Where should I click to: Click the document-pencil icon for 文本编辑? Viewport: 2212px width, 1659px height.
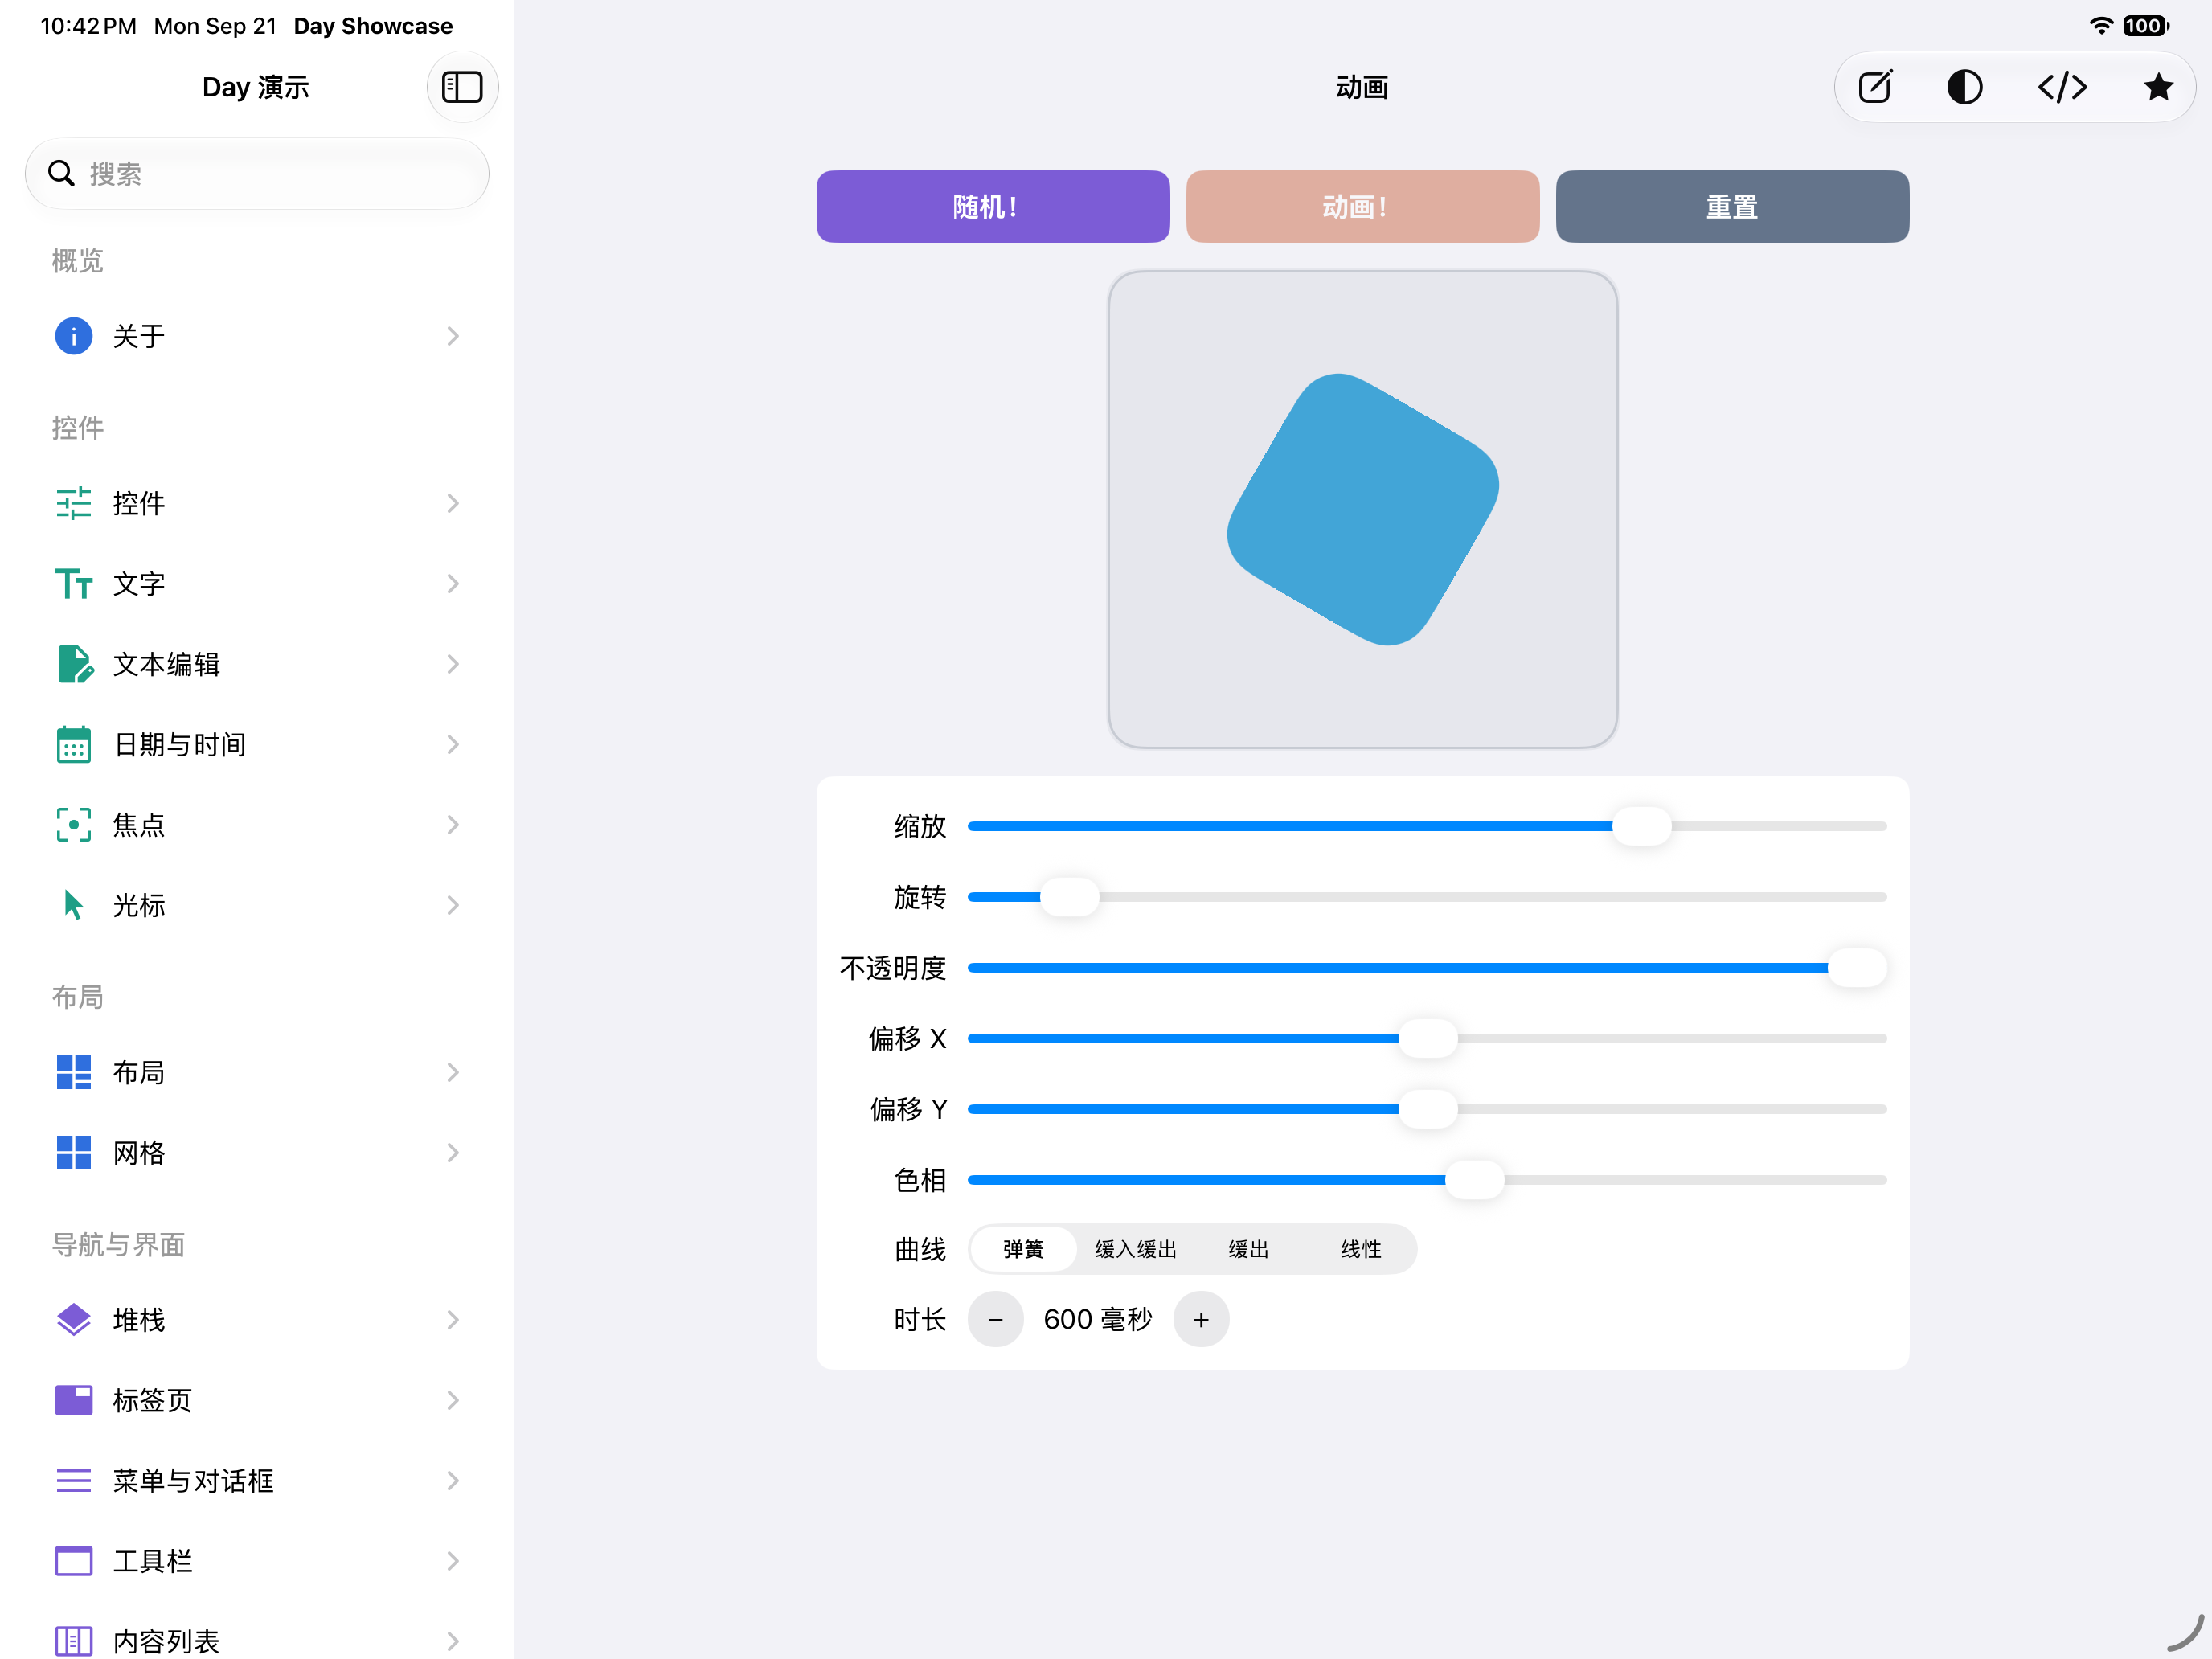pyautogui.click(x=75, y=664)
